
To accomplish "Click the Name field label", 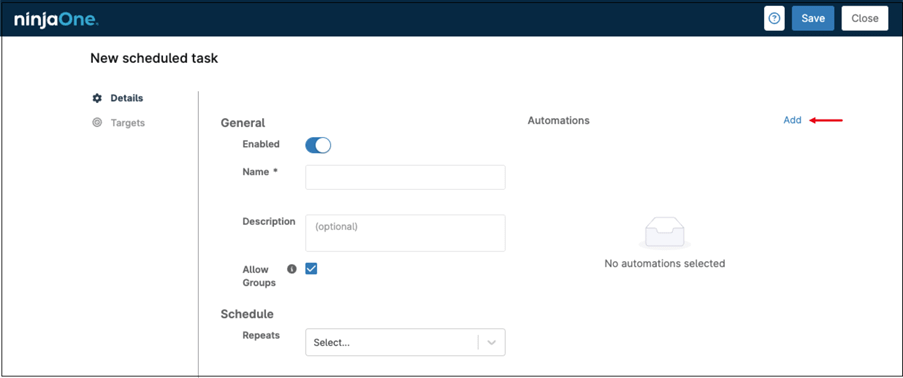I will pos(260,172).
